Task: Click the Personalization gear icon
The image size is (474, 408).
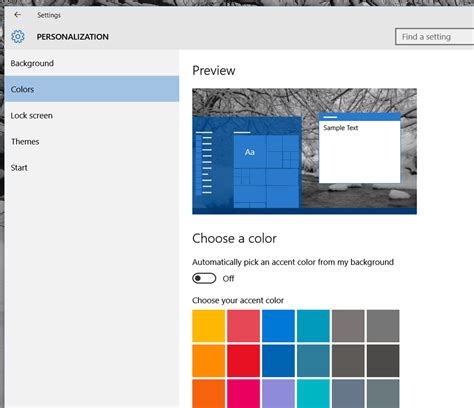Action: [x=18, y=37]
